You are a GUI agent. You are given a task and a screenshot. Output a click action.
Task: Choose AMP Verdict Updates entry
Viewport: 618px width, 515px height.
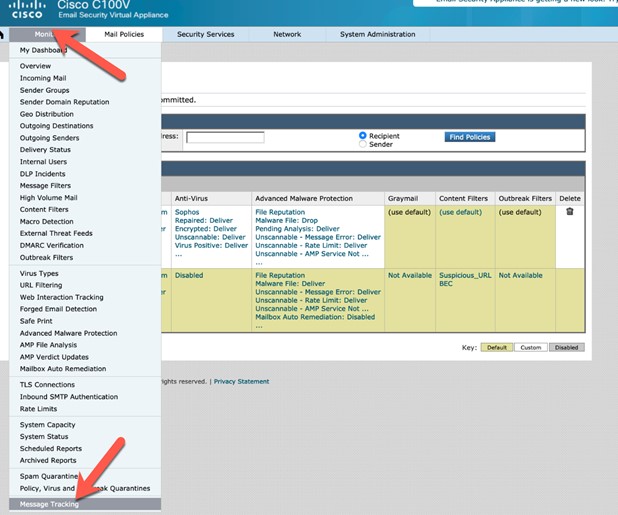[x=54, y=357]
